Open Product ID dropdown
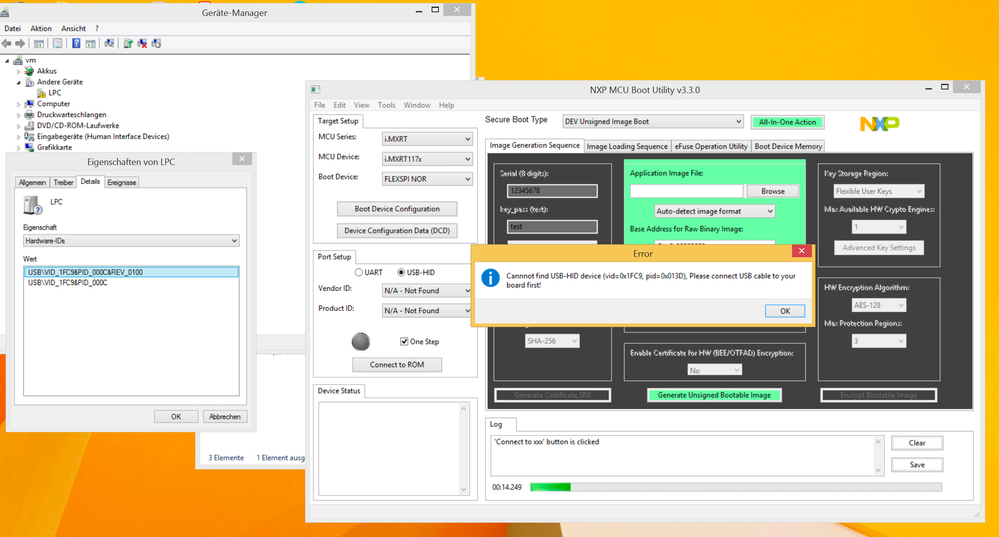 427,310
